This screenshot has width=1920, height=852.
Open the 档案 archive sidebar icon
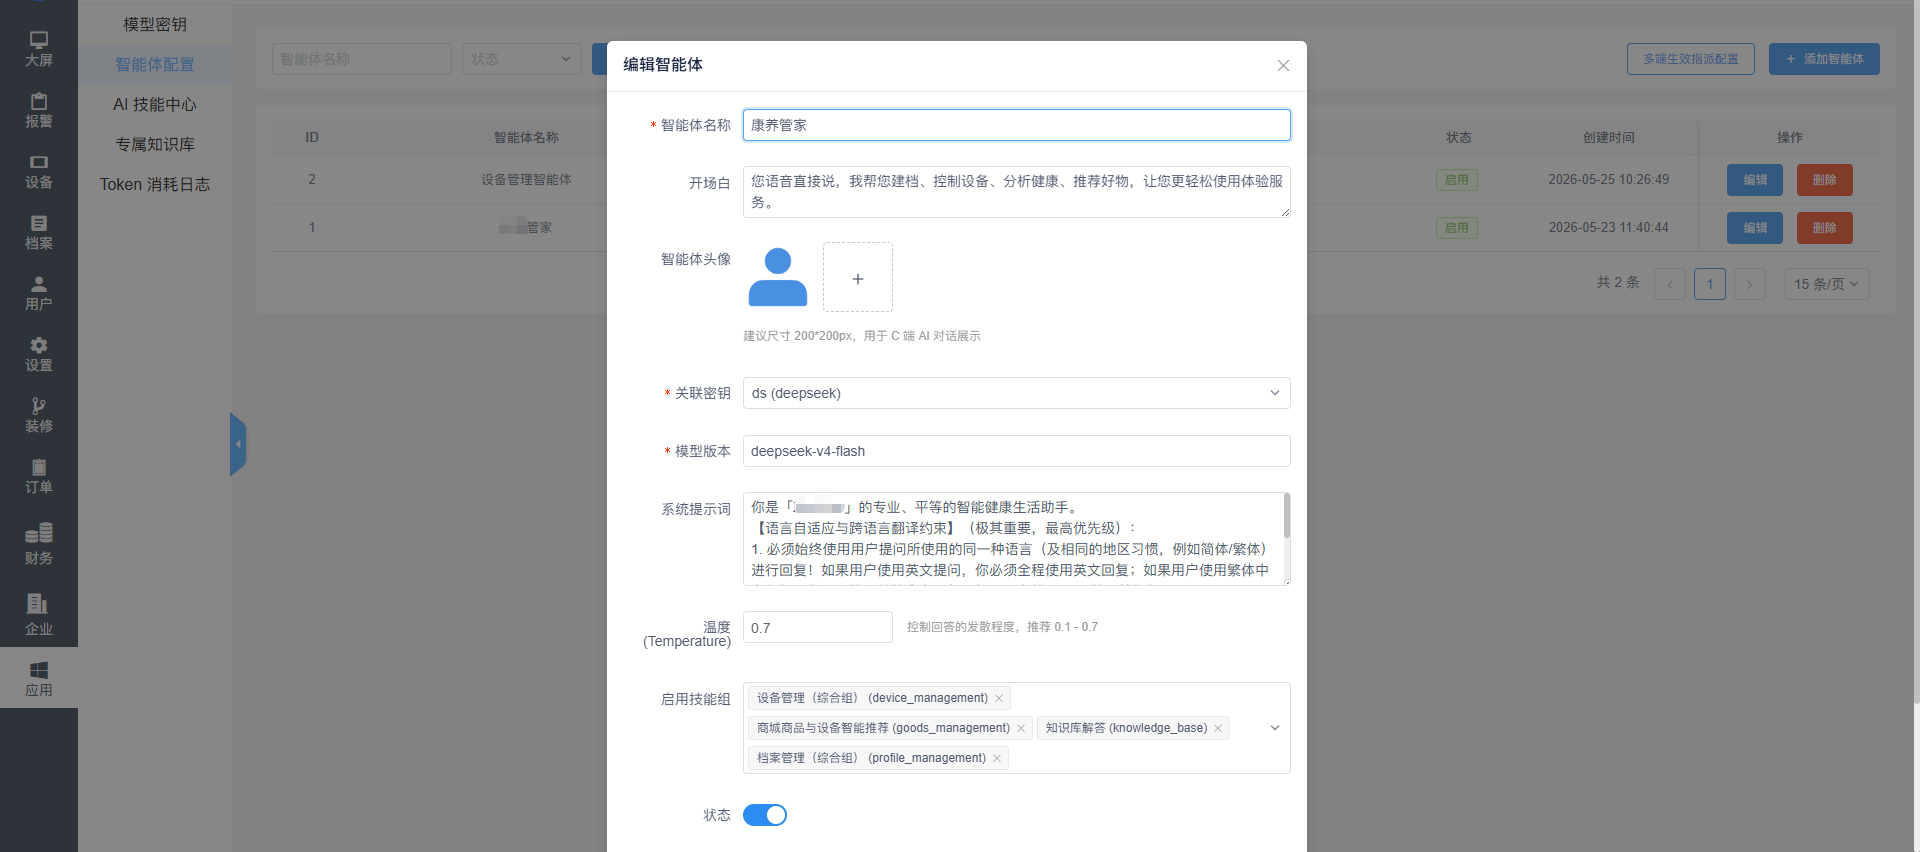pyautogui.click(x=39, y=232)
